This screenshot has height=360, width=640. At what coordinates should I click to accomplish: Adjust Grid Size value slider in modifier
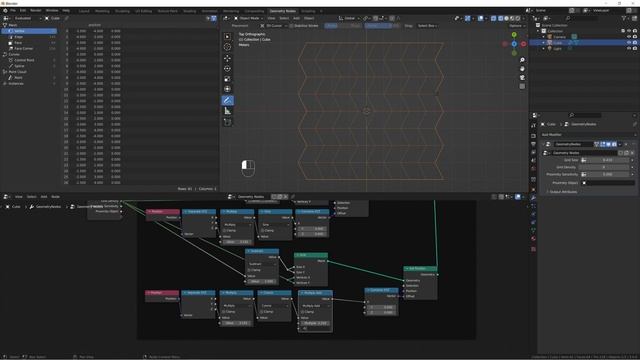607,160
